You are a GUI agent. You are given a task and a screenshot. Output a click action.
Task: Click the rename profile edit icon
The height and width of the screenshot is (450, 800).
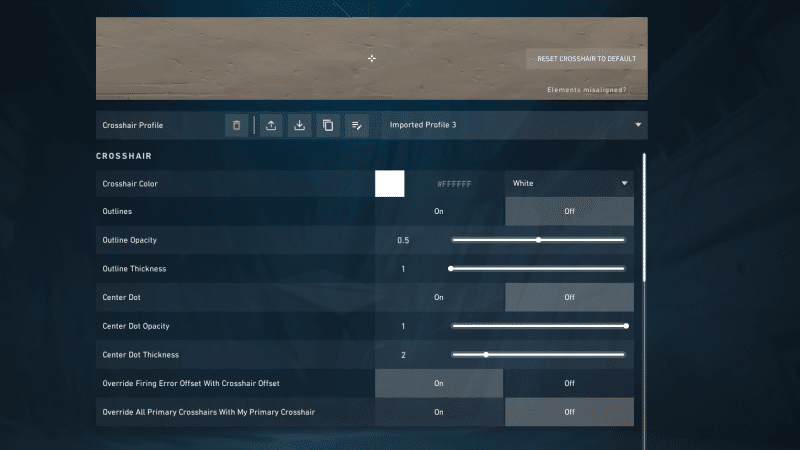click(356, 126)
